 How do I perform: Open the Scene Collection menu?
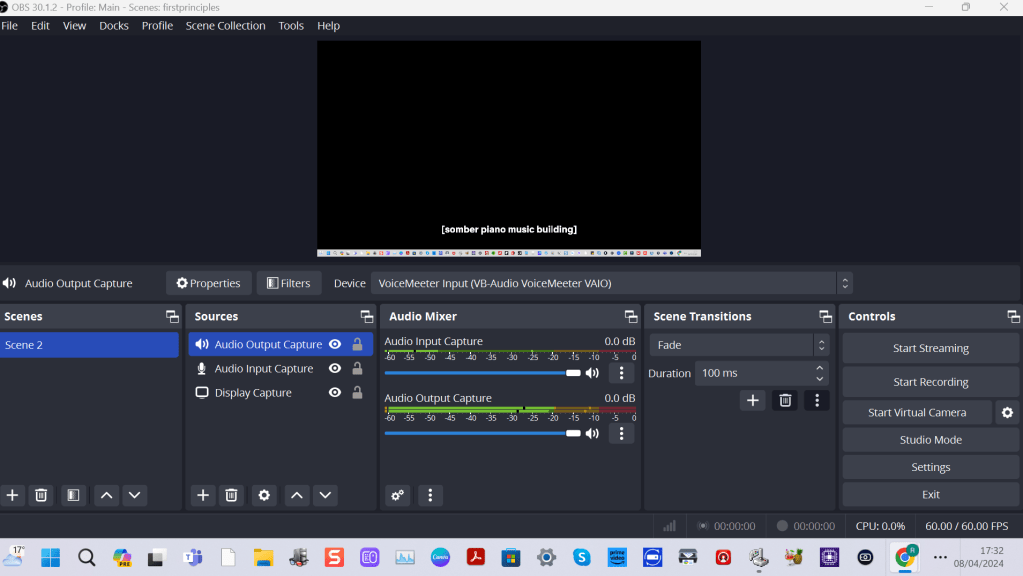click(226, 25)
